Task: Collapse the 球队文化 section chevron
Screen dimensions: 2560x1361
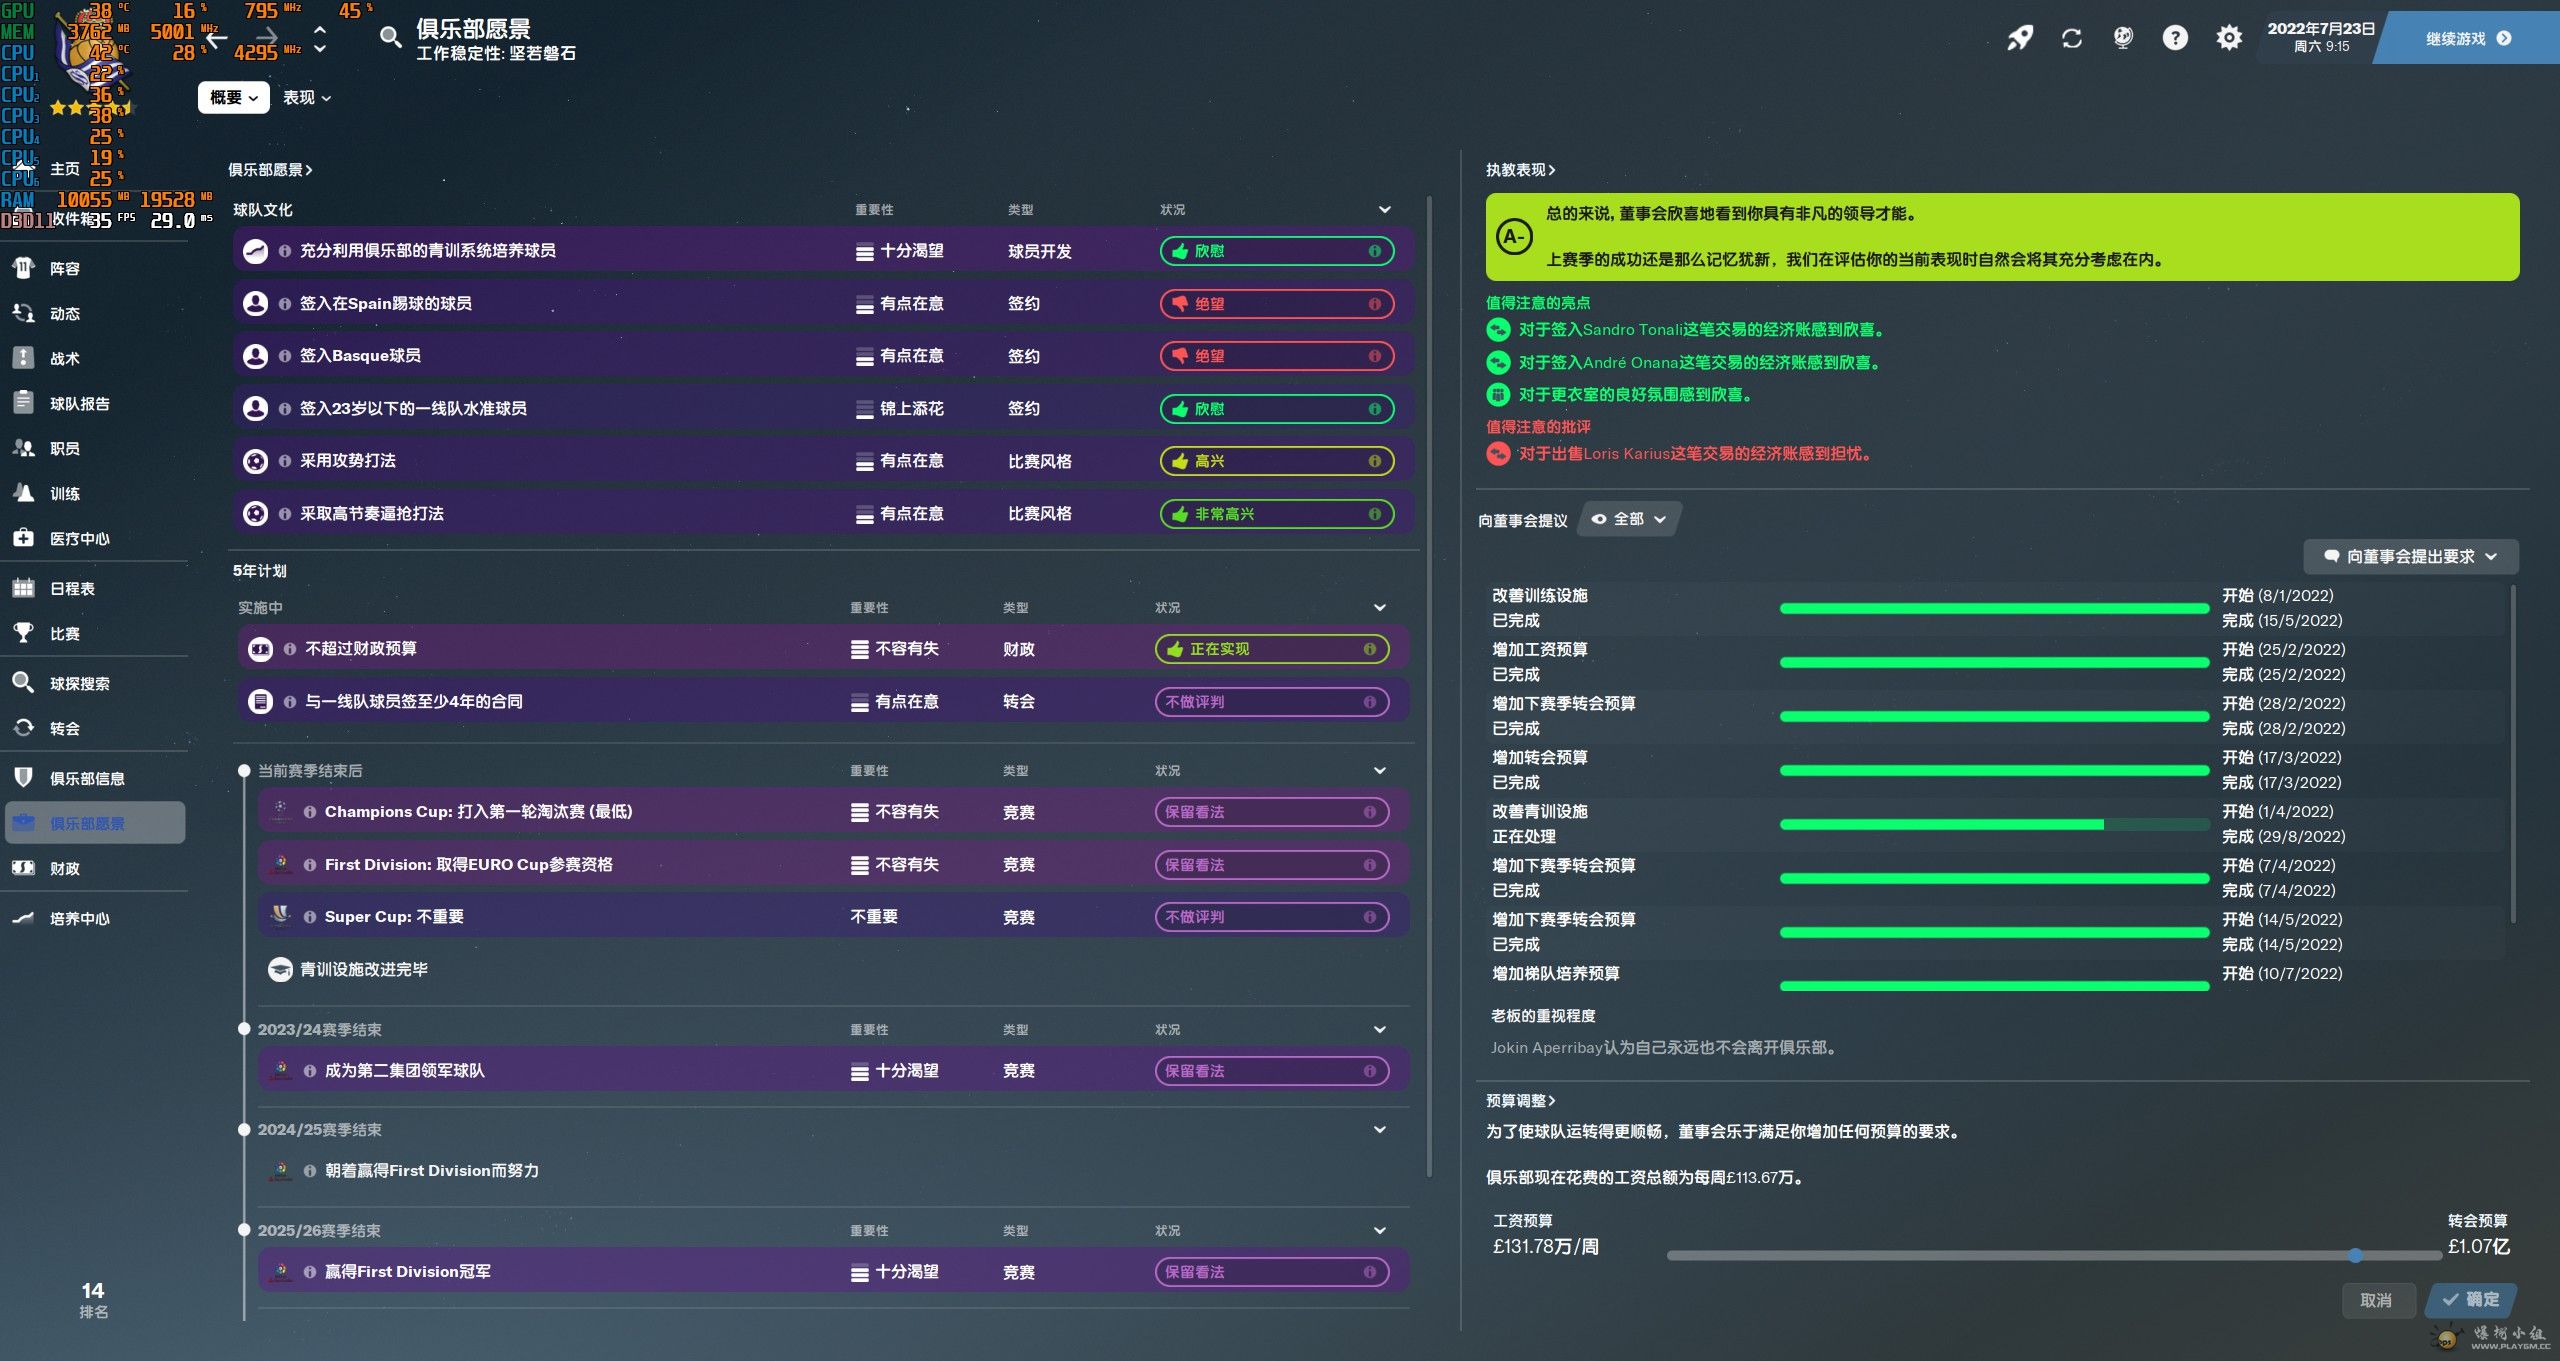Action: point(1385,210)
